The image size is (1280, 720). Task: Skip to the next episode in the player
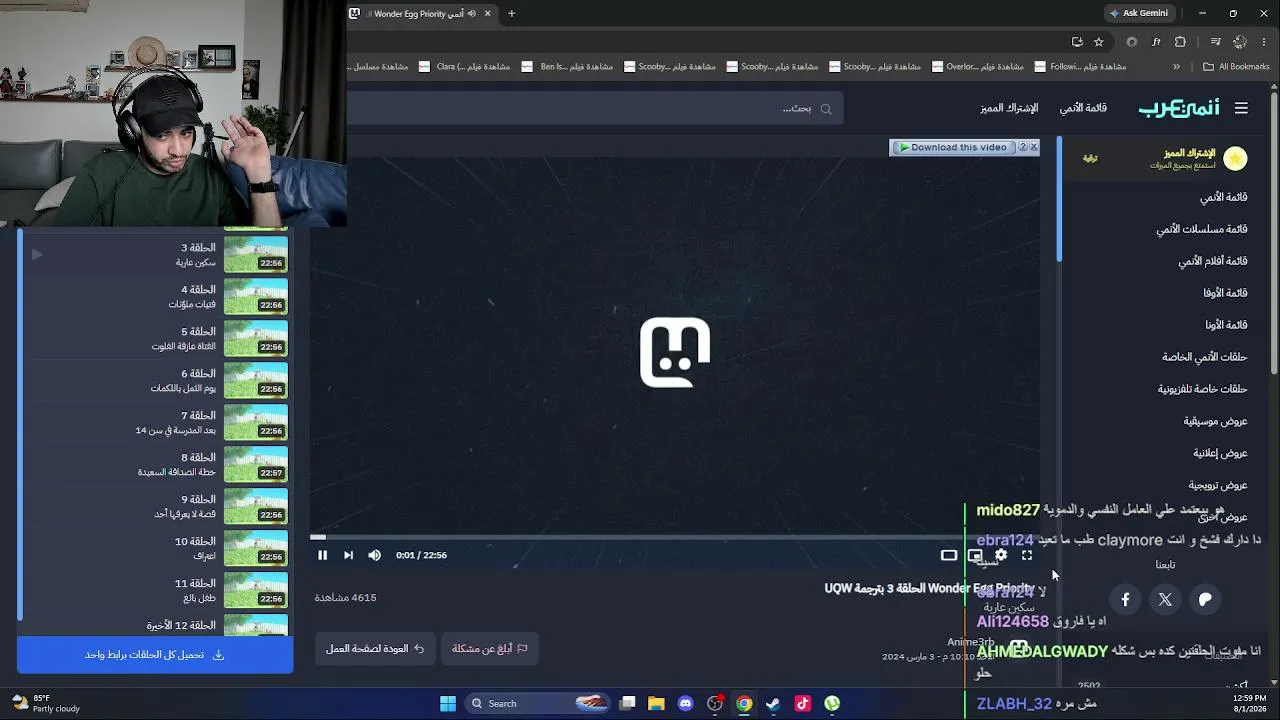(x=348, y=555)
